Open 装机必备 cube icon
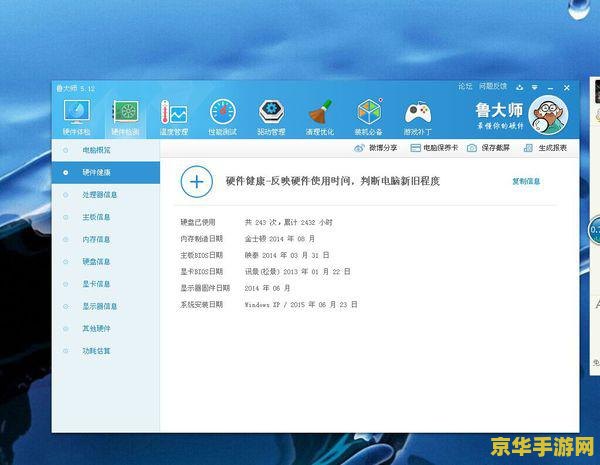The width and height of the screenshot is (600, 465). [x=369, y=111]
